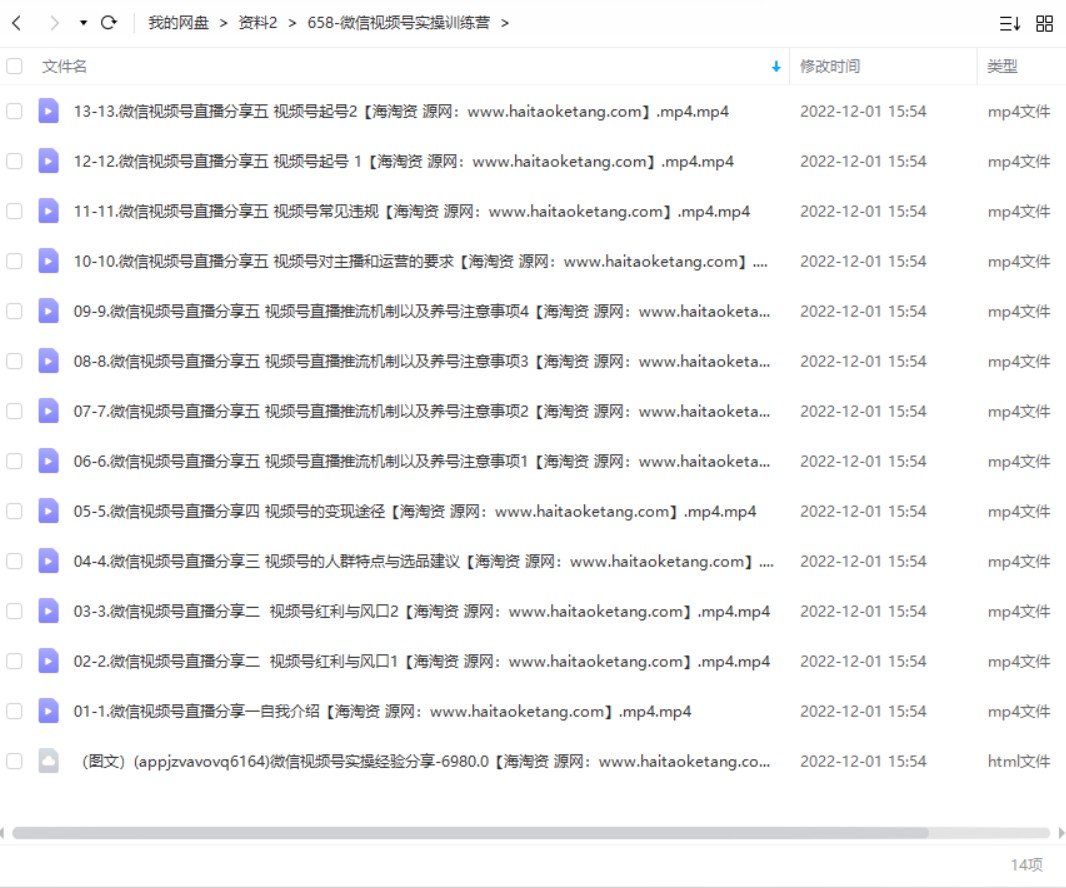This screenshot has width=1066, height=888.
Task: Check the box for 05-5 视频号的变现途径
Action: point(14,511)
